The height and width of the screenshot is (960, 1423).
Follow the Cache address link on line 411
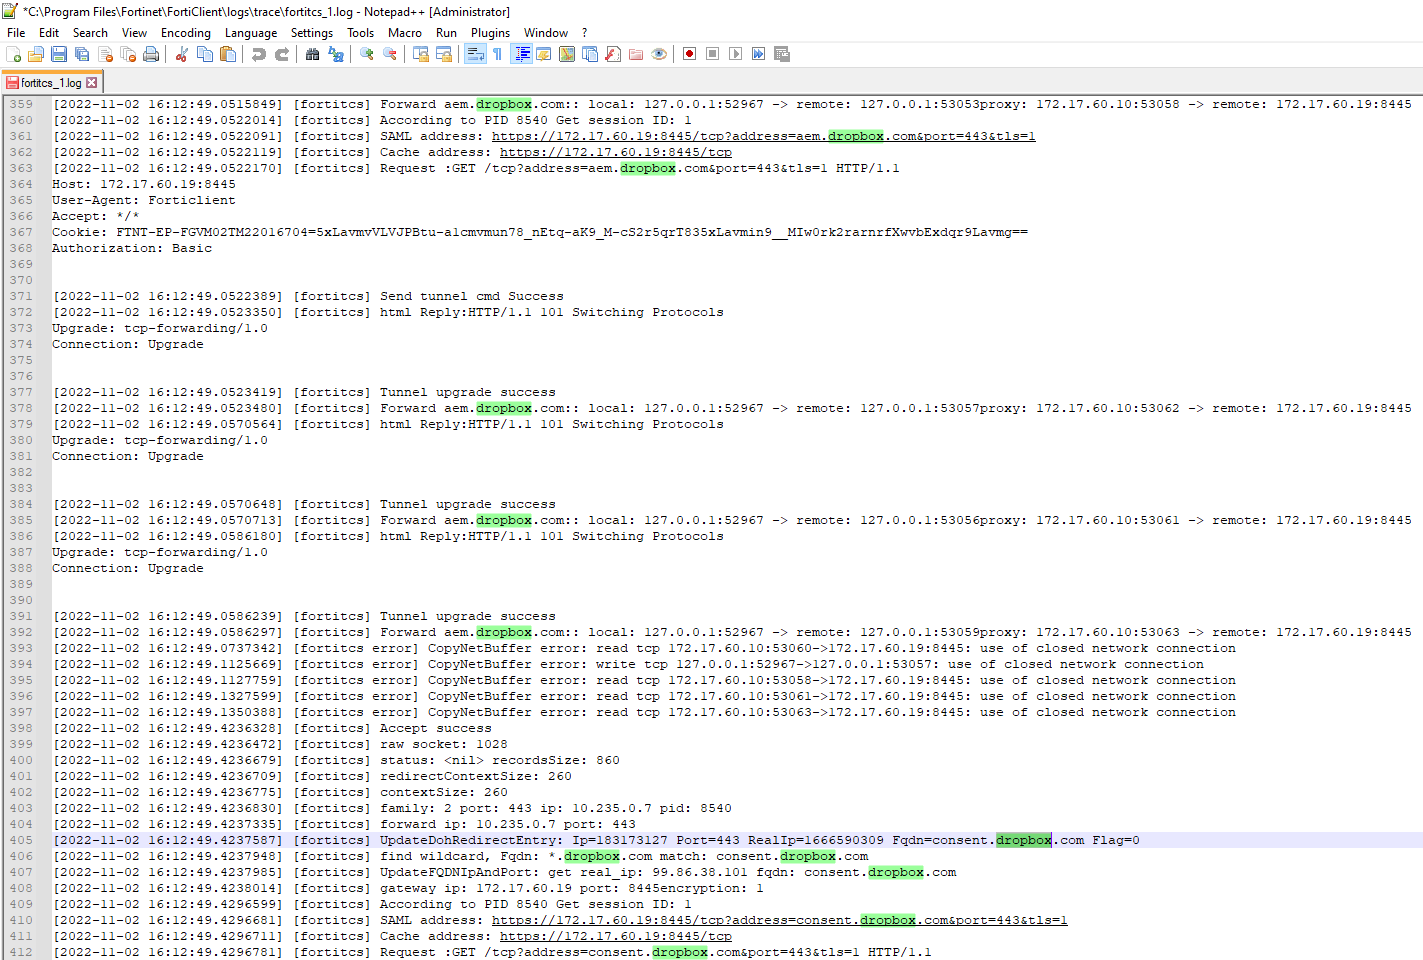coord(616,936)
